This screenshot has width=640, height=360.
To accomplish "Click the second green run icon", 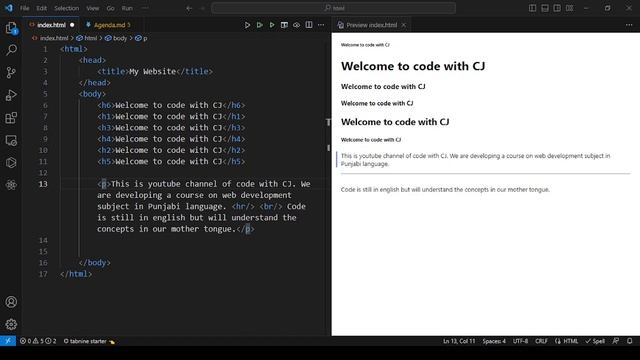I will [272, 25].
